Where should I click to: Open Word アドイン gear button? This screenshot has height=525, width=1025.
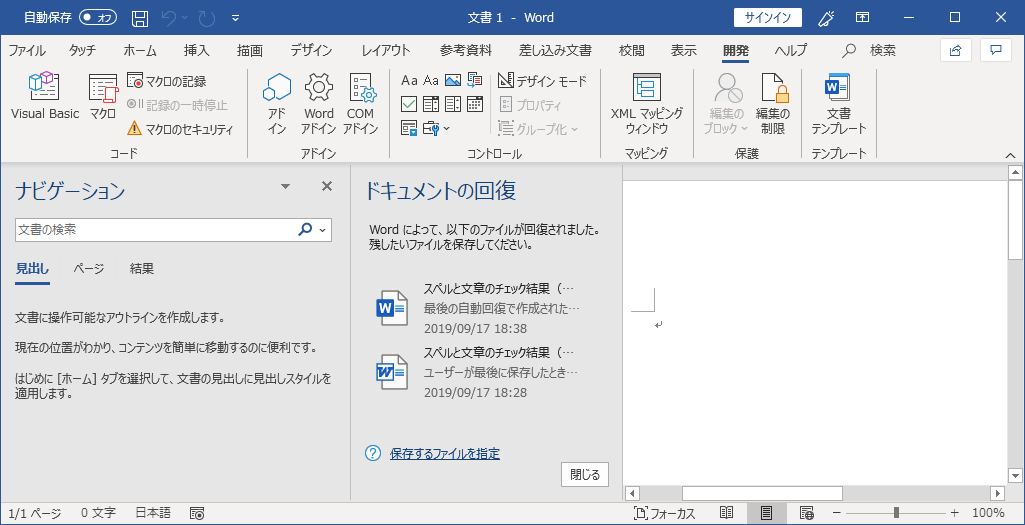(x=319, y=104)
